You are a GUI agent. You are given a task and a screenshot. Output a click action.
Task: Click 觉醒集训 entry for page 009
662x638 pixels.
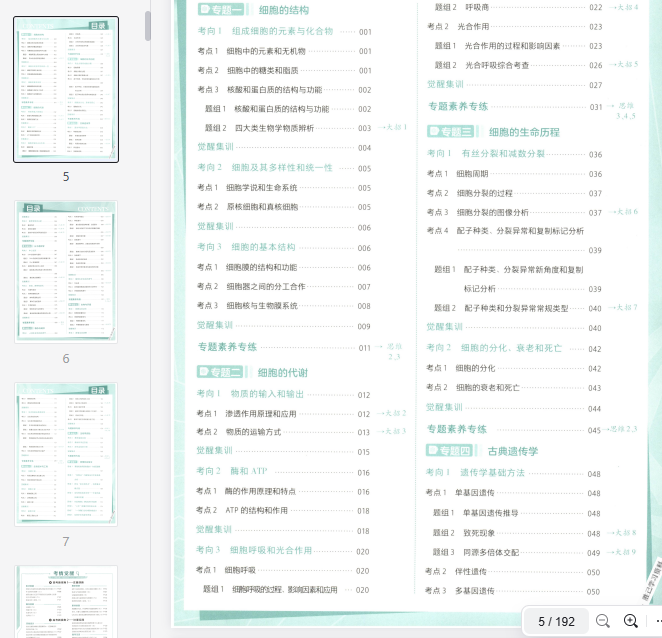pos(284,326)
